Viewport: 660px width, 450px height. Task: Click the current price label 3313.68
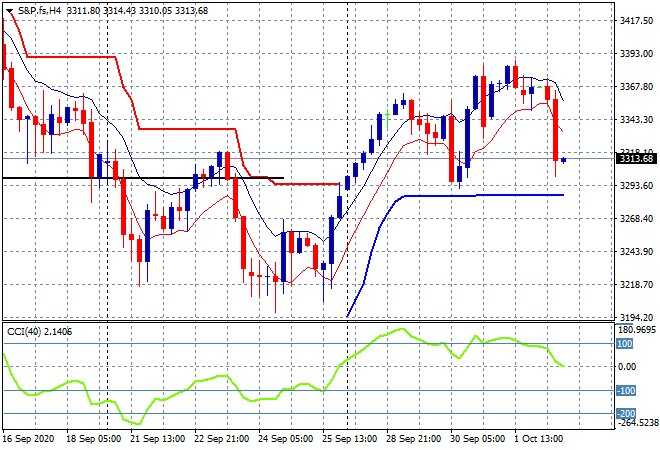pos(636,159)
